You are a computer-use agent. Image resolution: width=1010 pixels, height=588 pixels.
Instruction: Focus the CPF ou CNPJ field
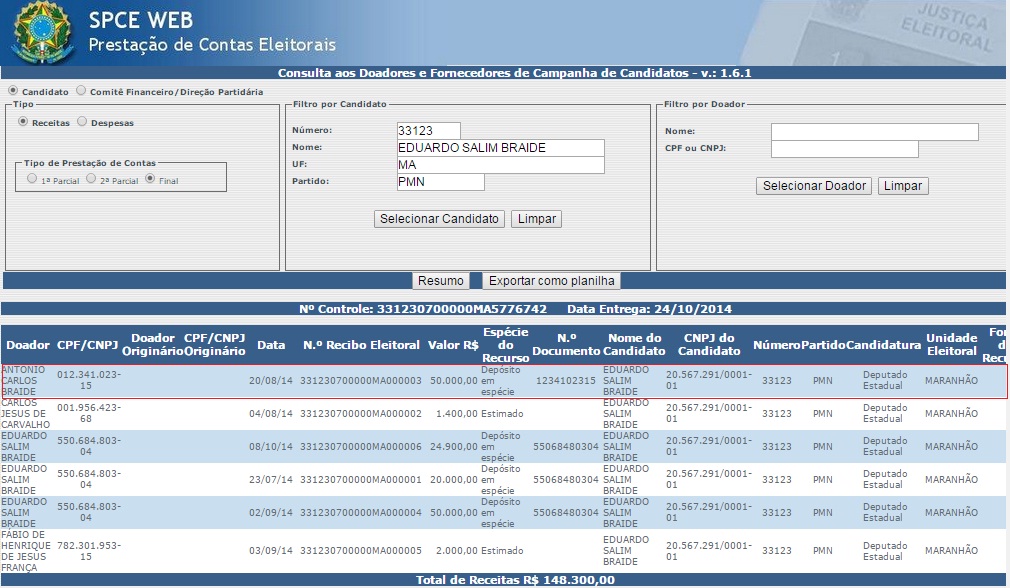(x=844, y=149)
